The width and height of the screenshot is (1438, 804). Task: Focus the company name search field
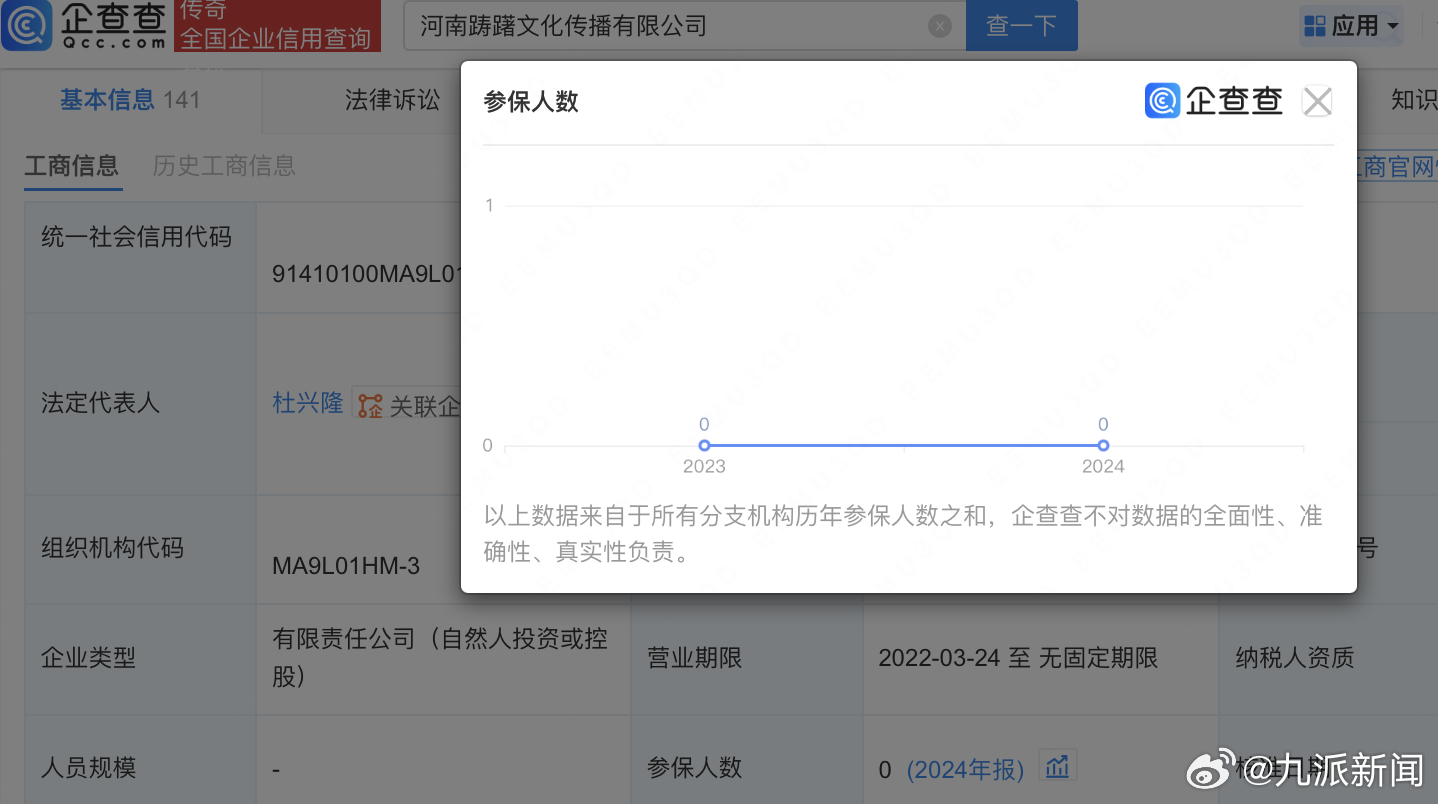tap(685, 26)
